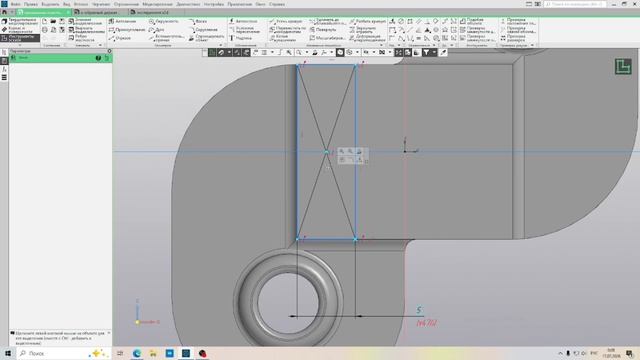Switch to the third document tab
The image size is (640, 360).
(155, 12)
